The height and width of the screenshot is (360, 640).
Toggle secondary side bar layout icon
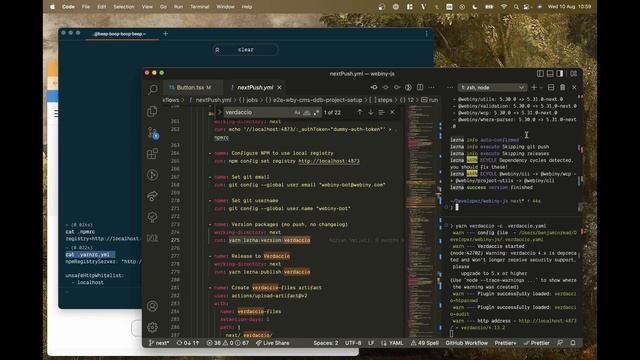560,73
